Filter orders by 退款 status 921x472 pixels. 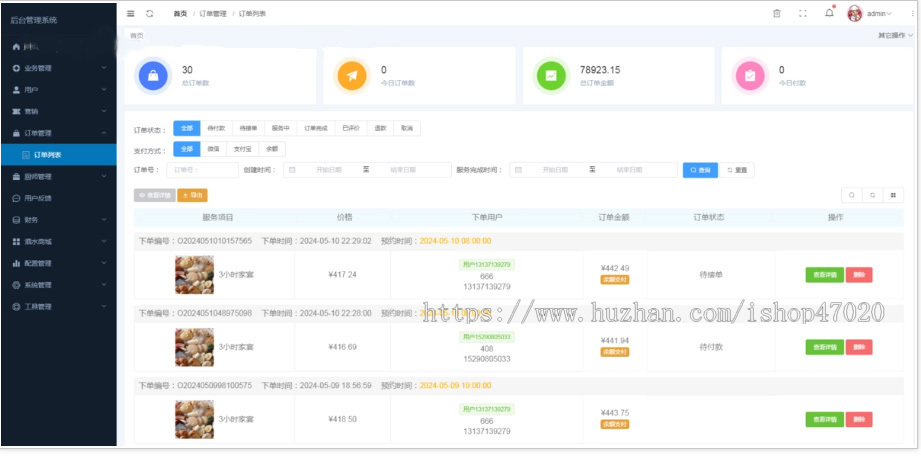click(x=381, y=129)
